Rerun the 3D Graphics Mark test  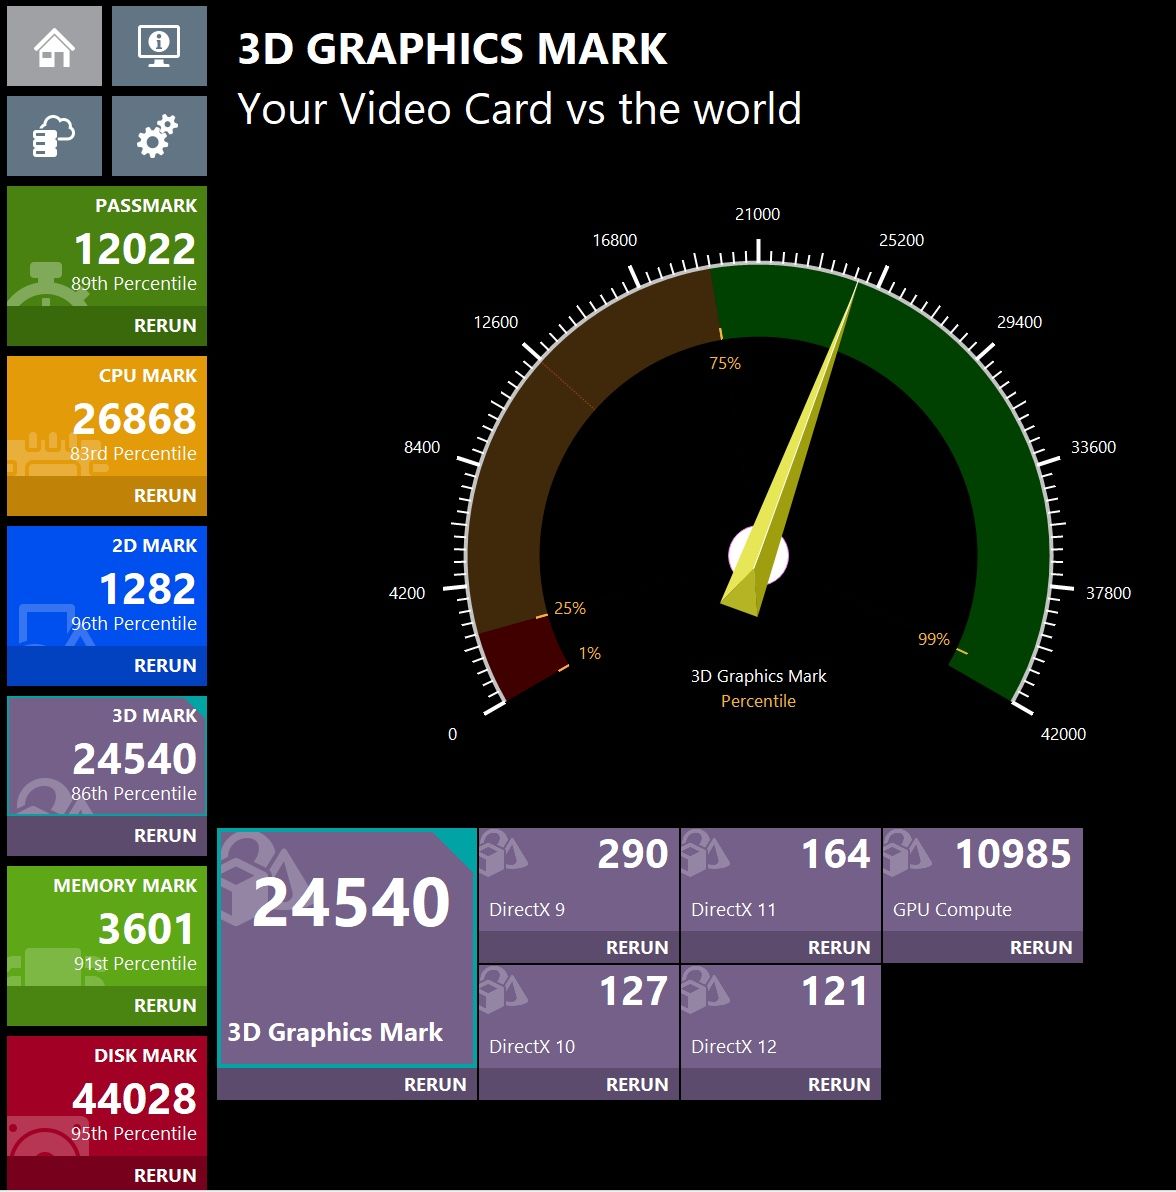pyautogui.click(x=435, y=1084)
